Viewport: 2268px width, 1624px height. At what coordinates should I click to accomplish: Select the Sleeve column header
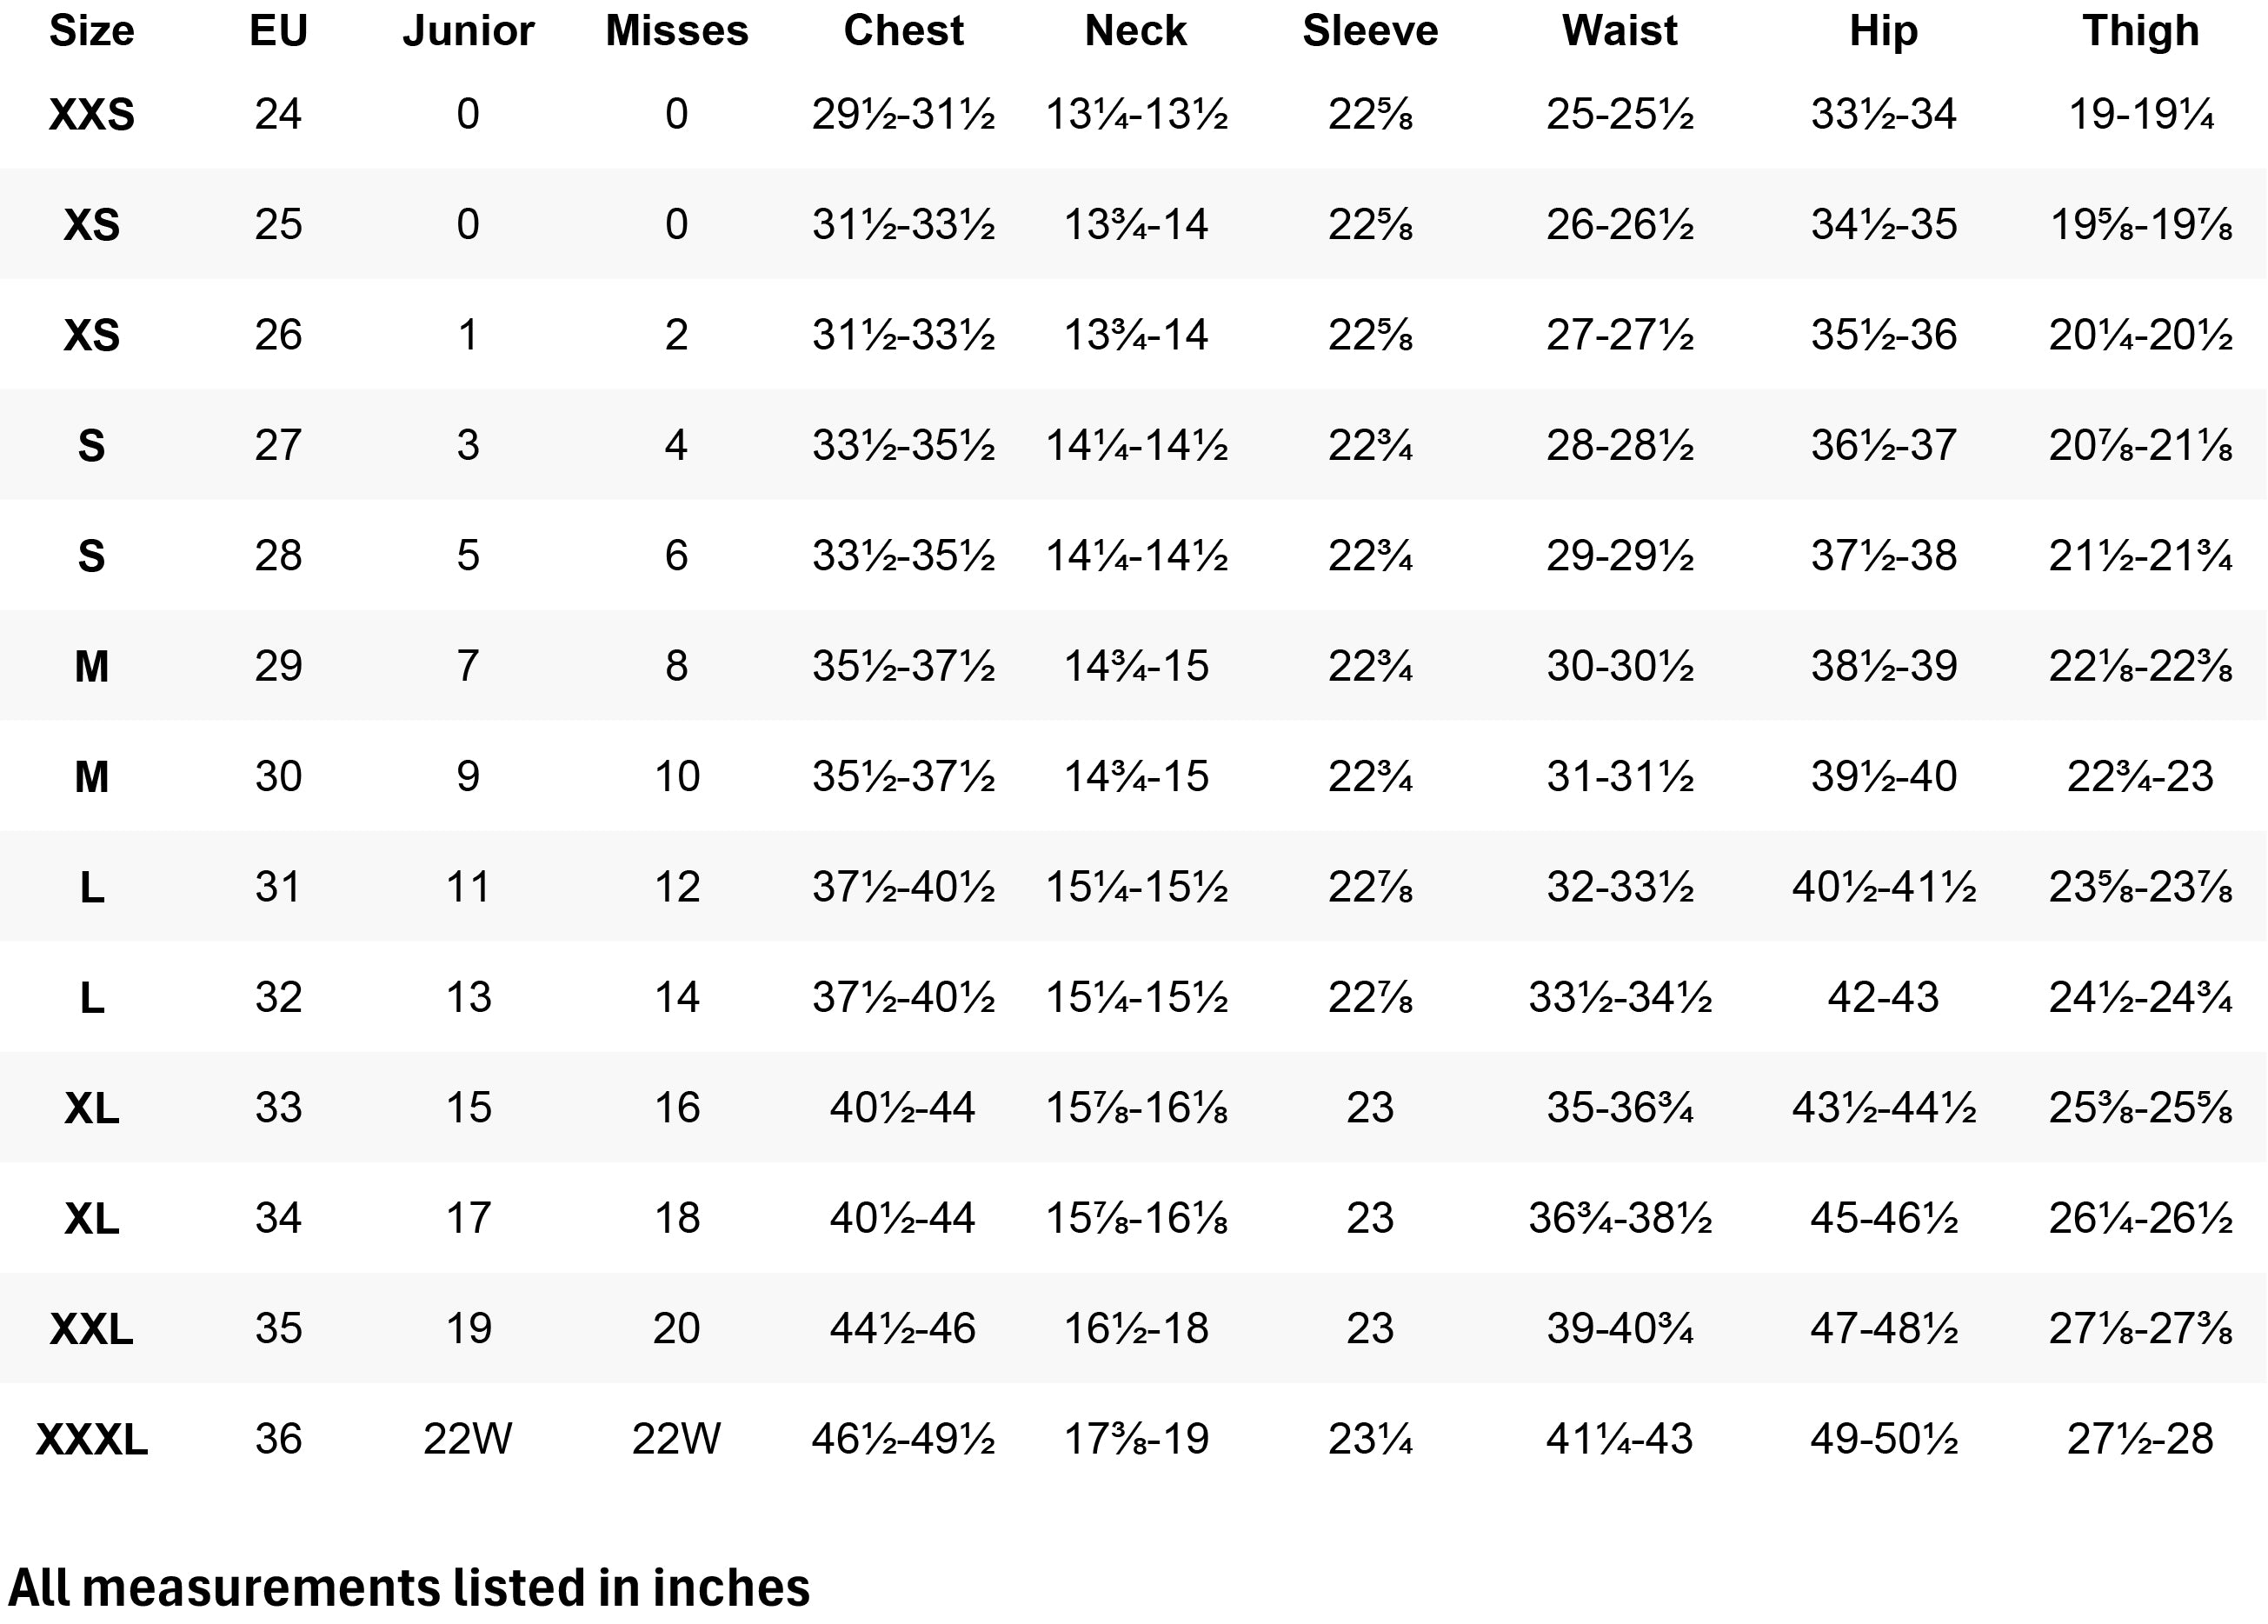1370,31
